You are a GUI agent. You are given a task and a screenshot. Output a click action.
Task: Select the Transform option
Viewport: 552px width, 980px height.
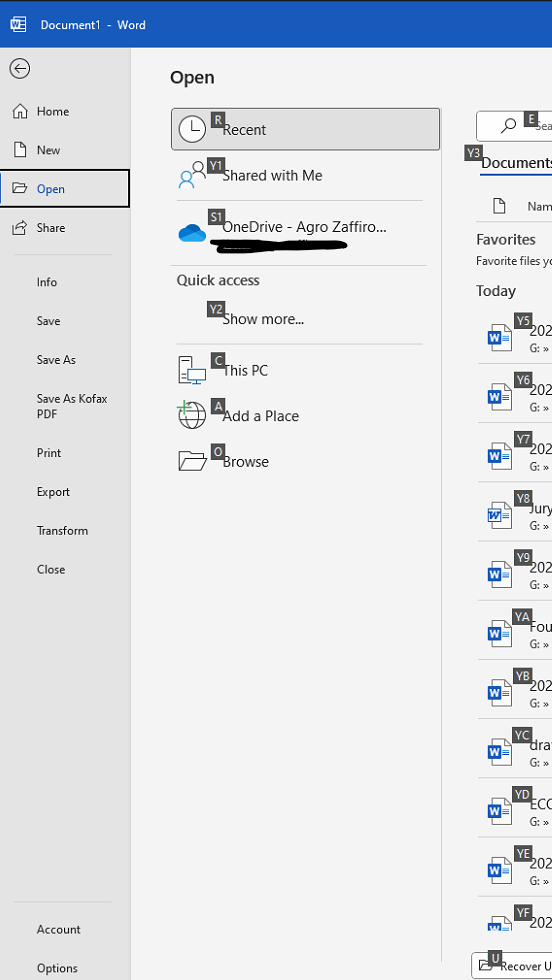click(x=65, y=530)
